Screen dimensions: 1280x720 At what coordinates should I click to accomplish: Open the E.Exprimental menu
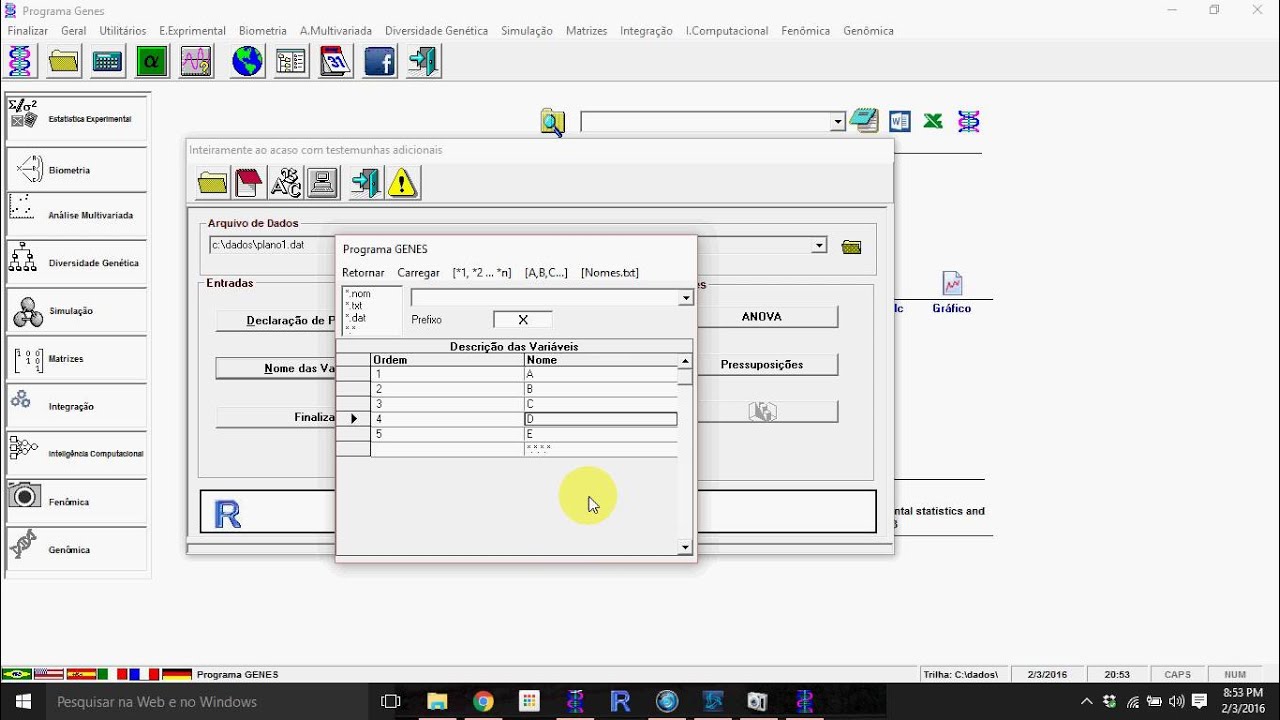pos(193,31)
